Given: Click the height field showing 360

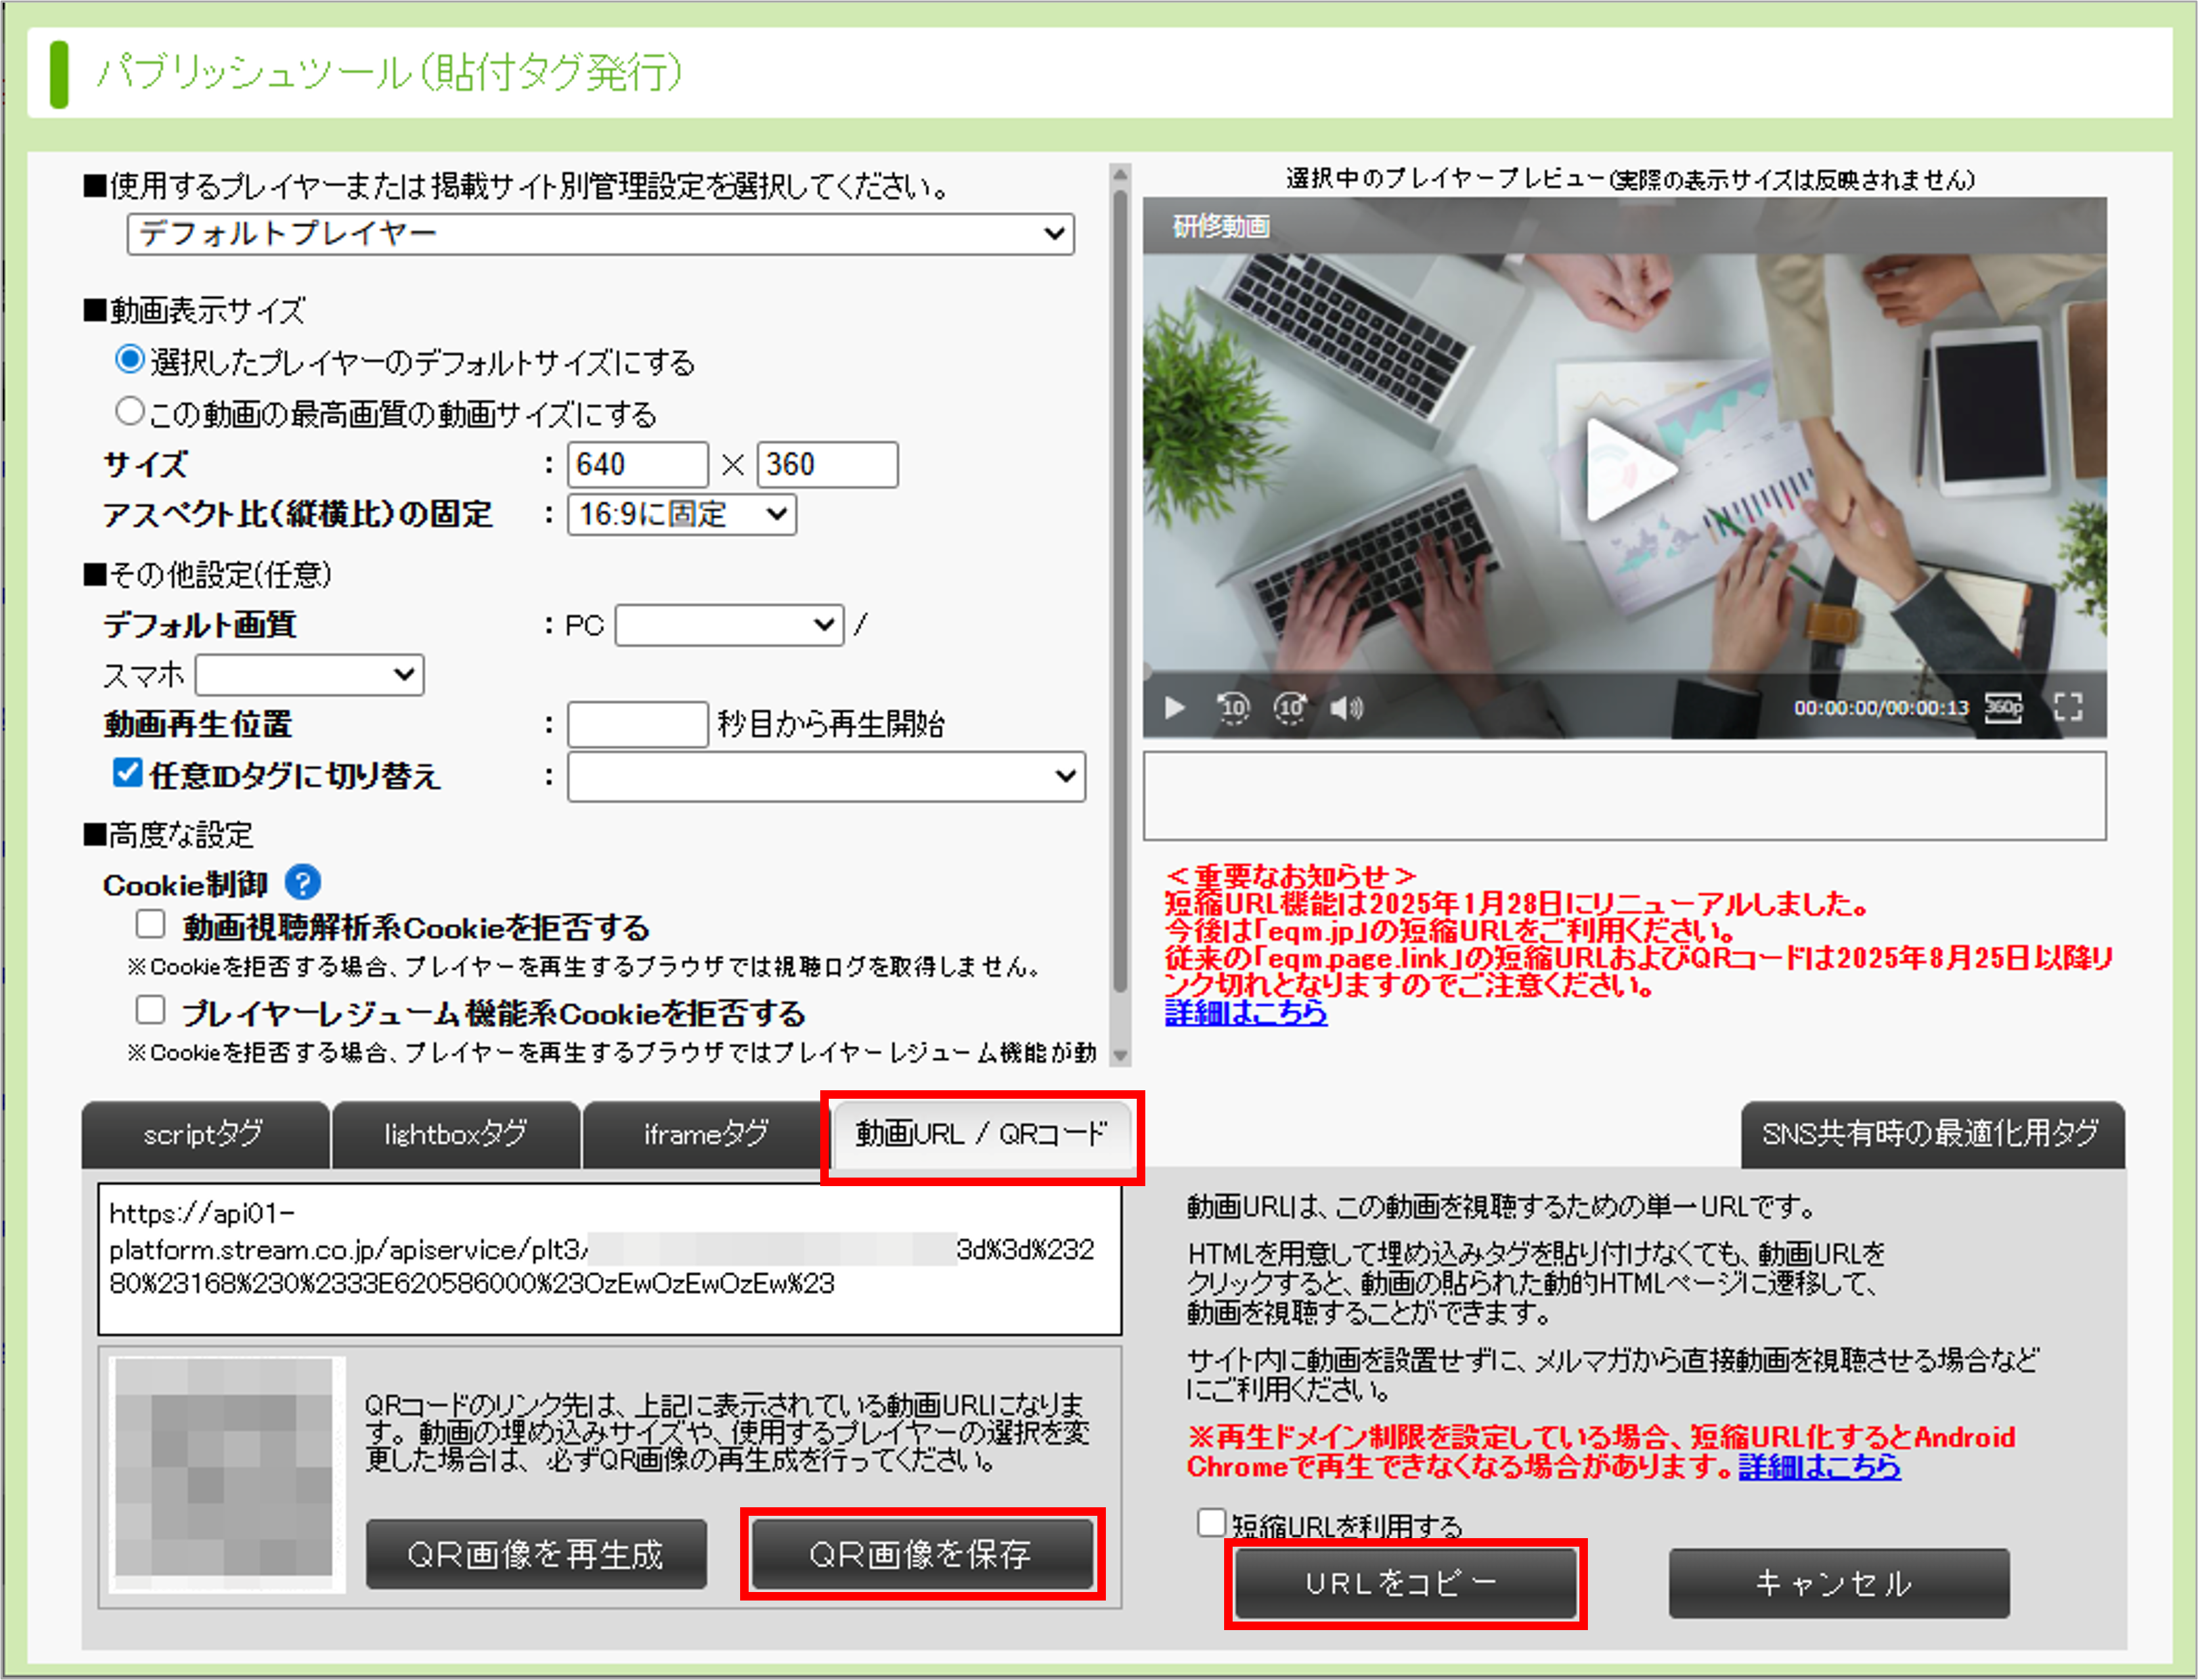Looking at the screenshot, I should 827,465.
